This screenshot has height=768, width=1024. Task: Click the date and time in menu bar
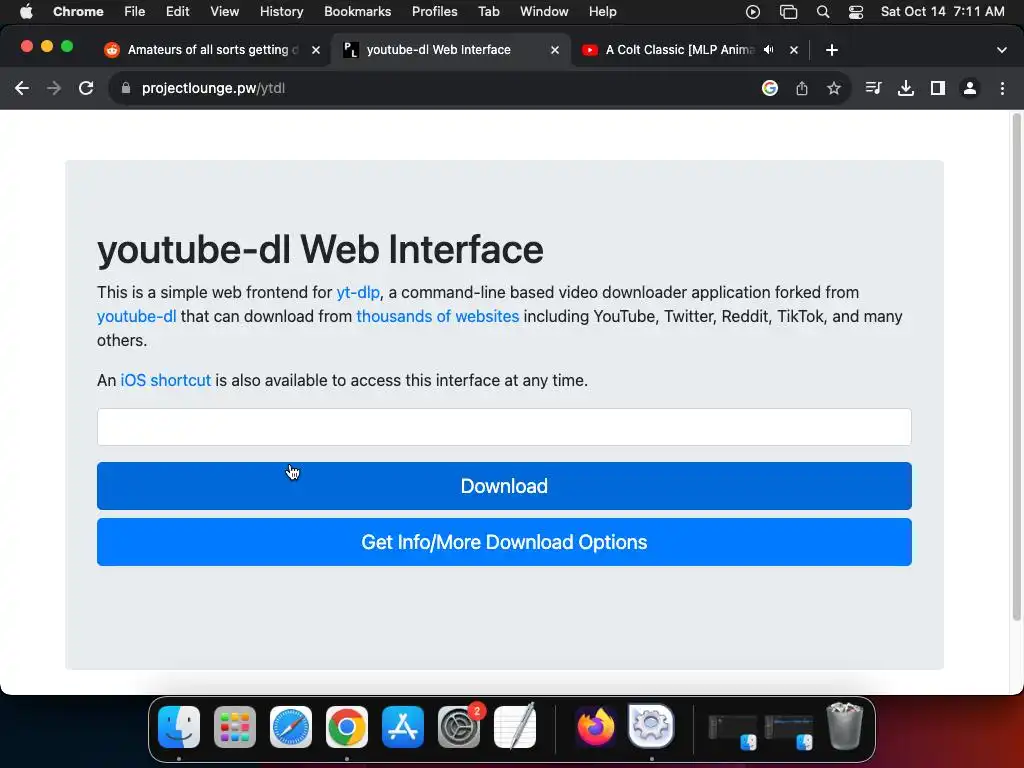[x=942, y=12]
